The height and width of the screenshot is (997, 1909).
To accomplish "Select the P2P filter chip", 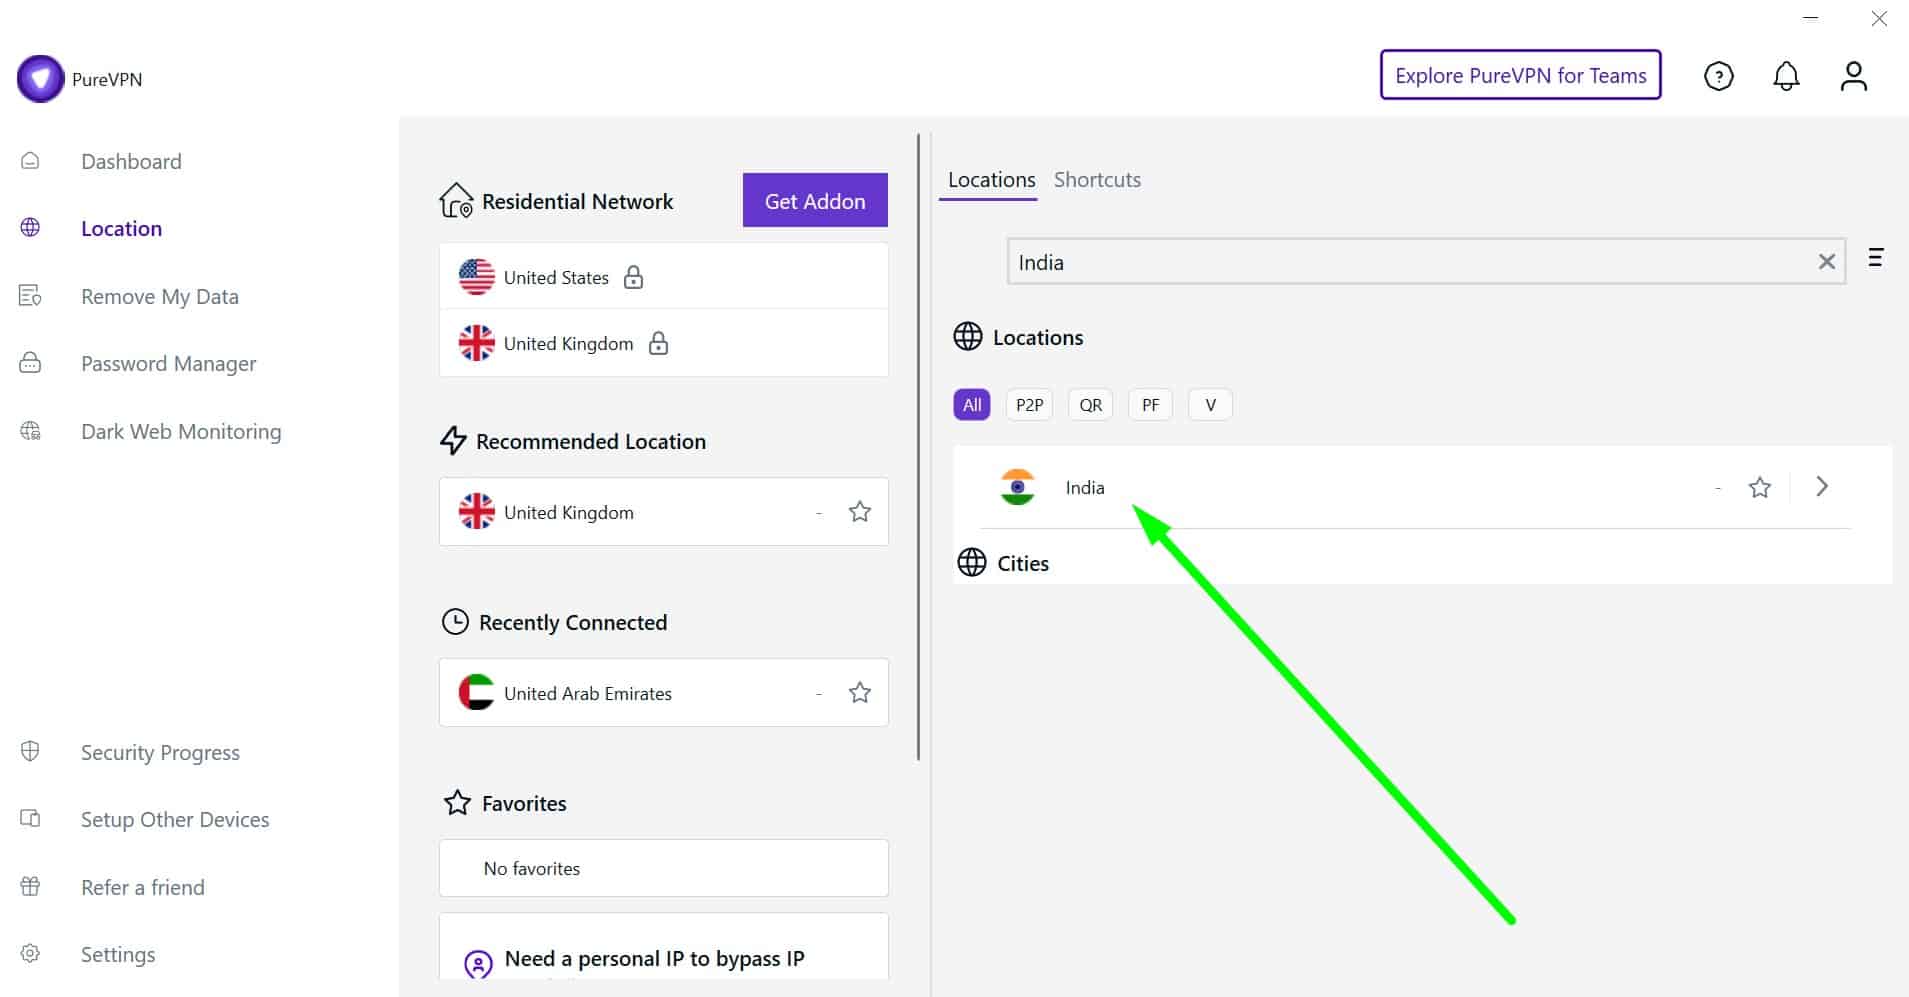I will [1029, 405].
